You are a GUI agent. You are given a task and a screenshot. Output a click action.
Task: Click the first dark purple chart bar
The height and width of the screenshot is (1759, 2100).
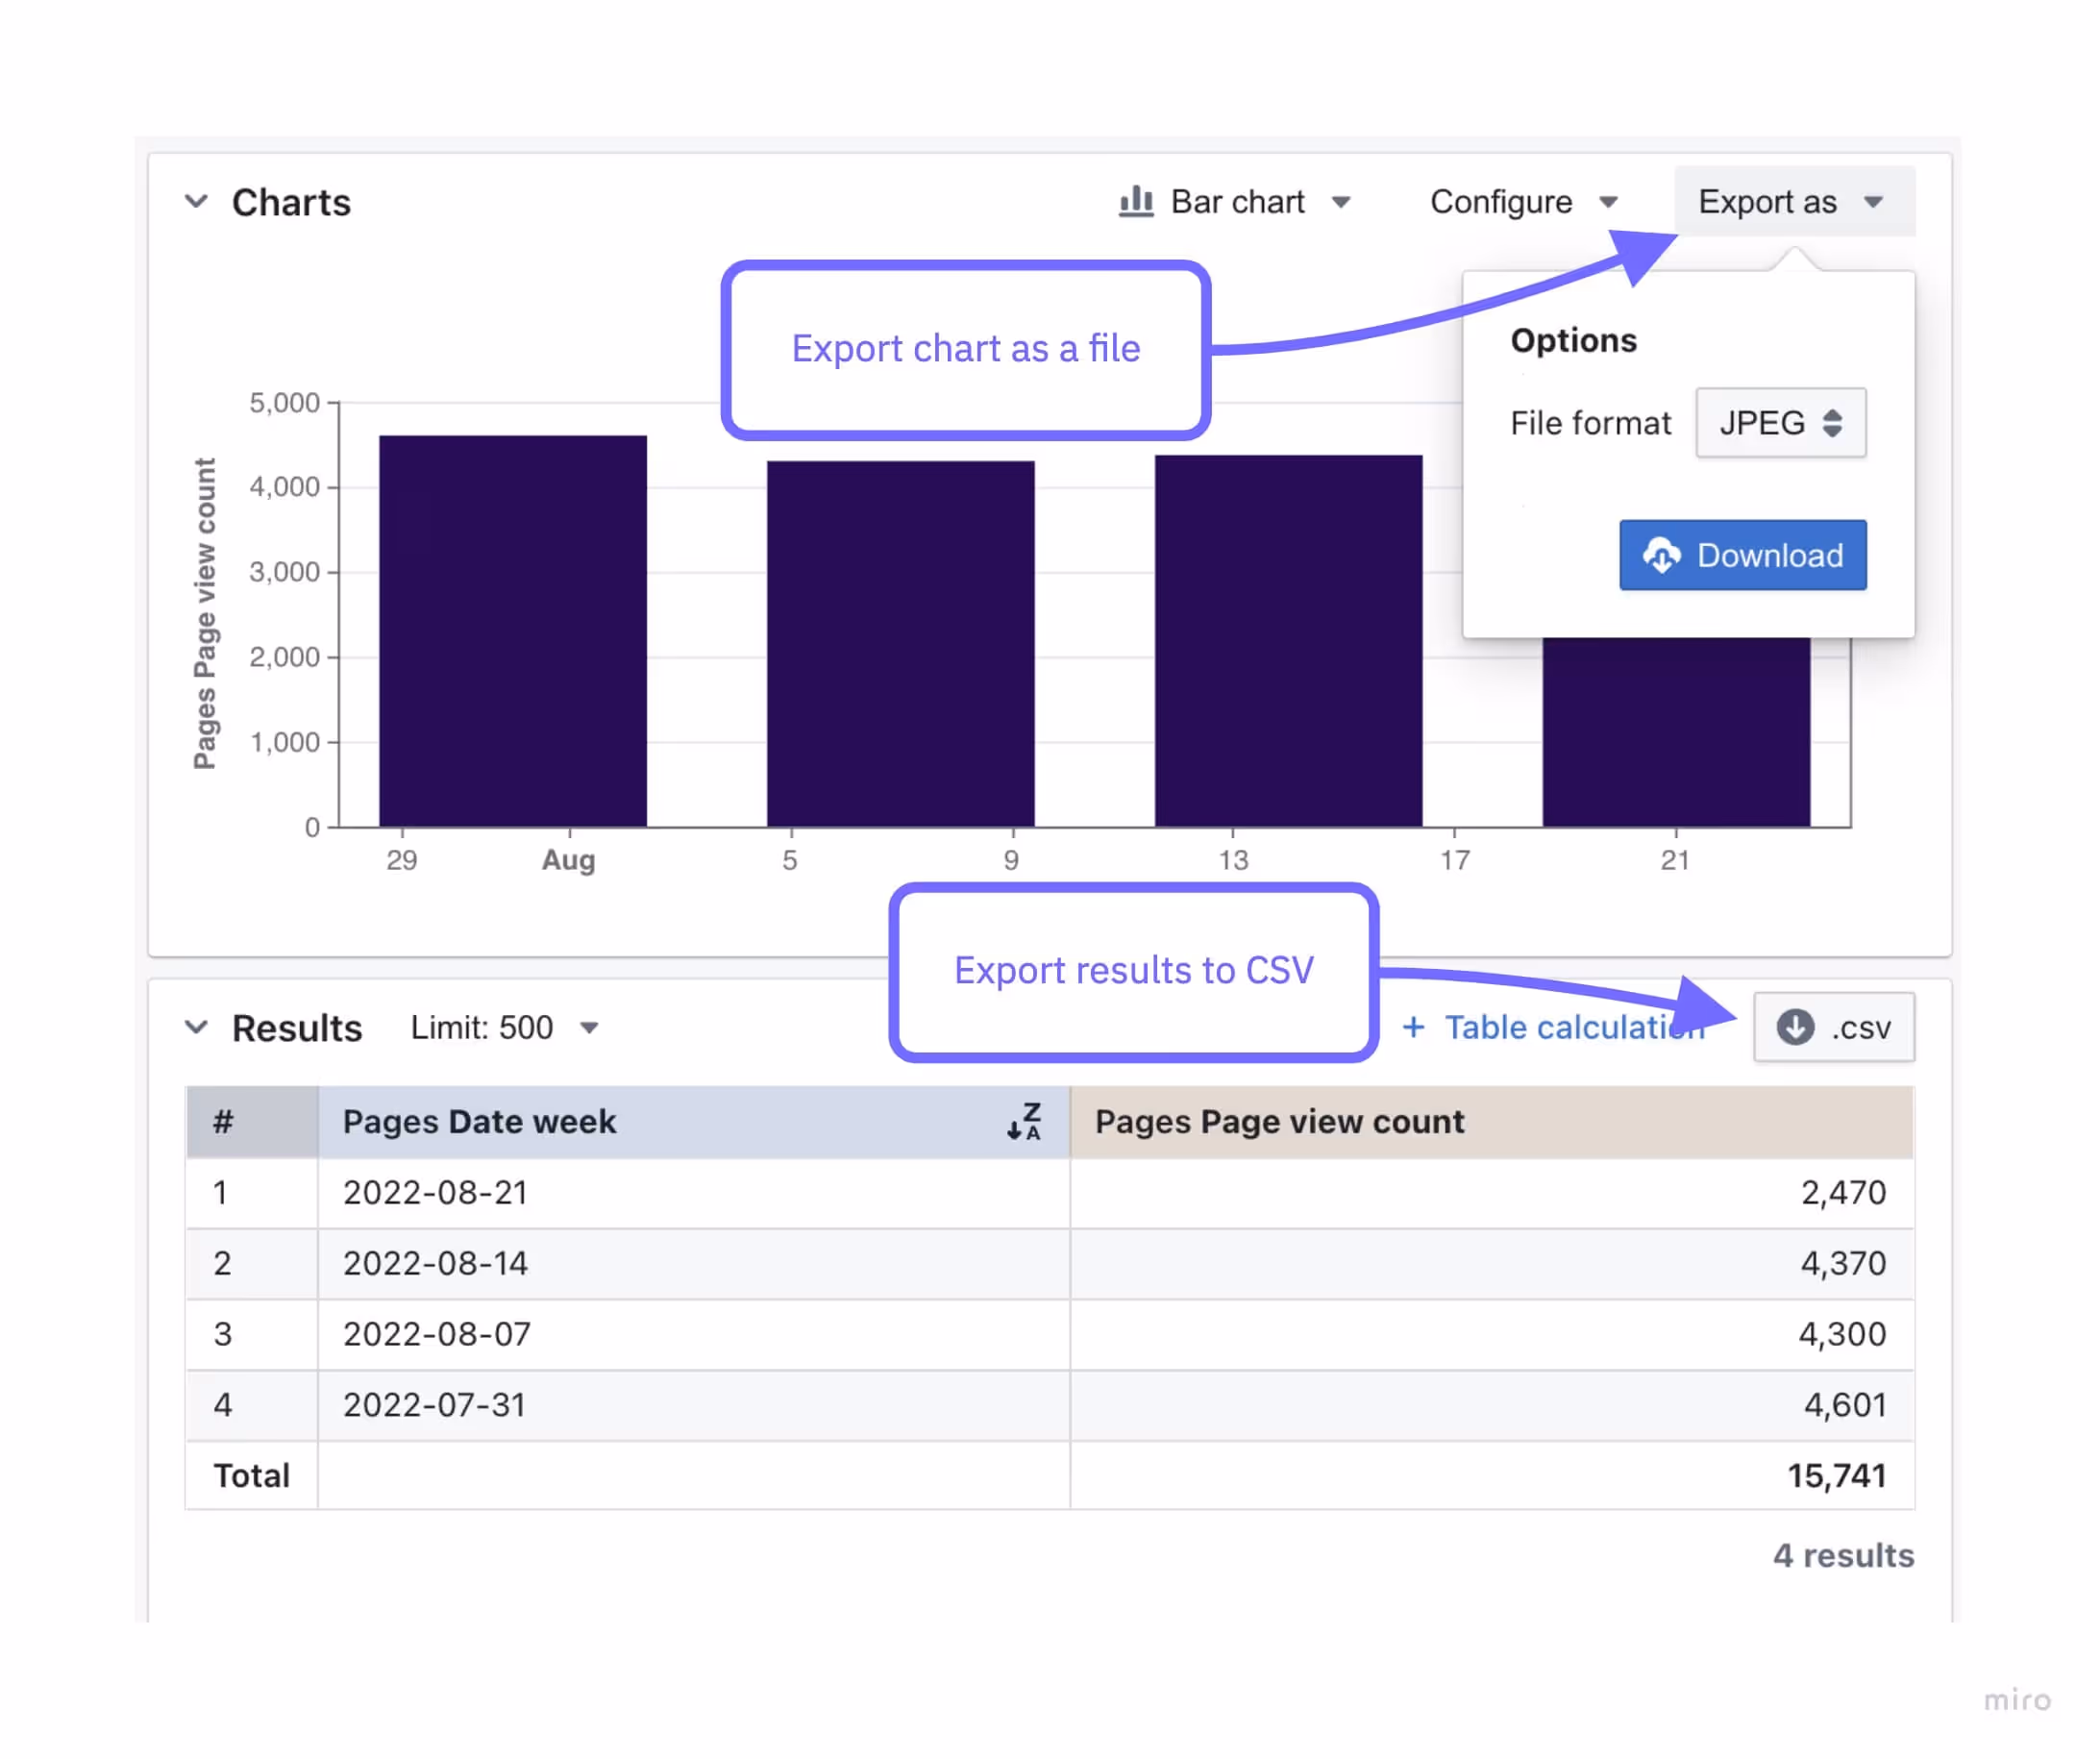click(x=513, y=631)
